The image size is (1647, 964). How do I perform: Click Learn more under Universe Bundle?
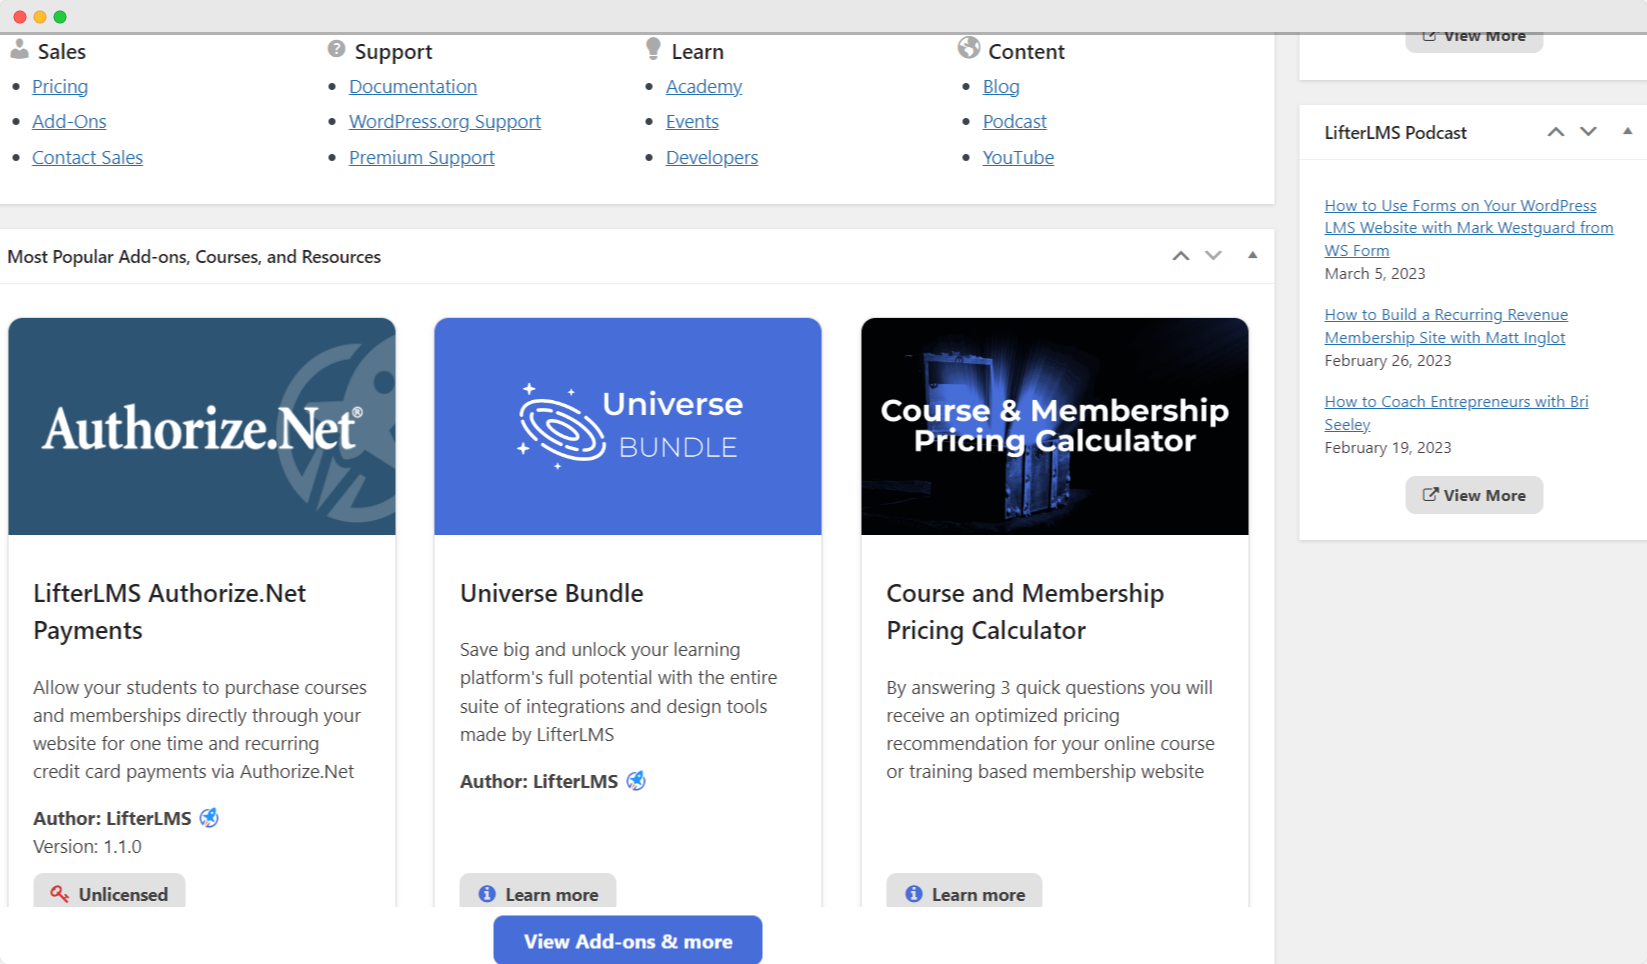[538, 891]
